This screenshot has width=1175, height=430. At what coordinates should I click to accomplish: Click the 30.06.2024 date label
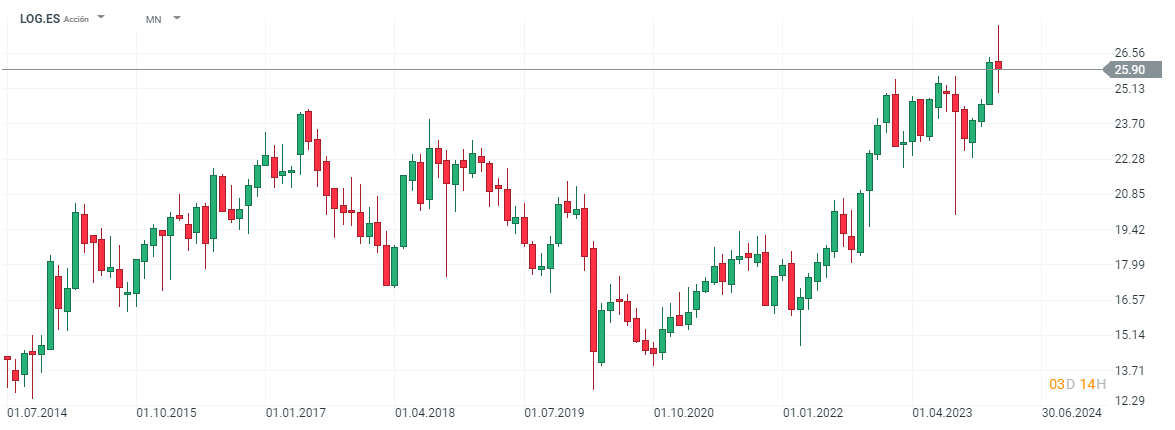[x=1071, y=411]
